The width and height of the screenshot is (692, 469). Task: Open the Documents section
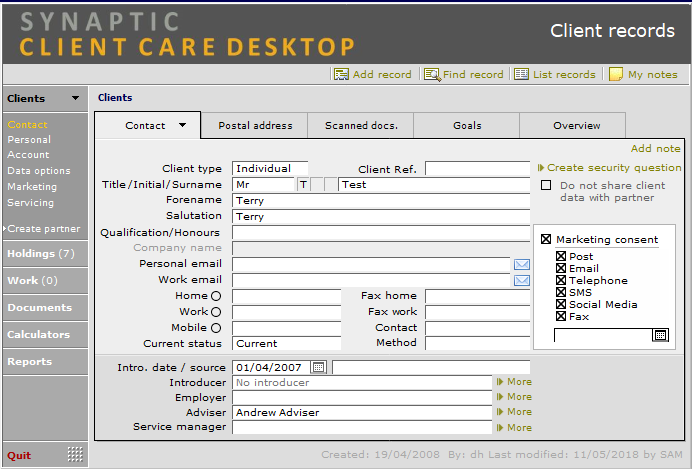coord(45,308)
